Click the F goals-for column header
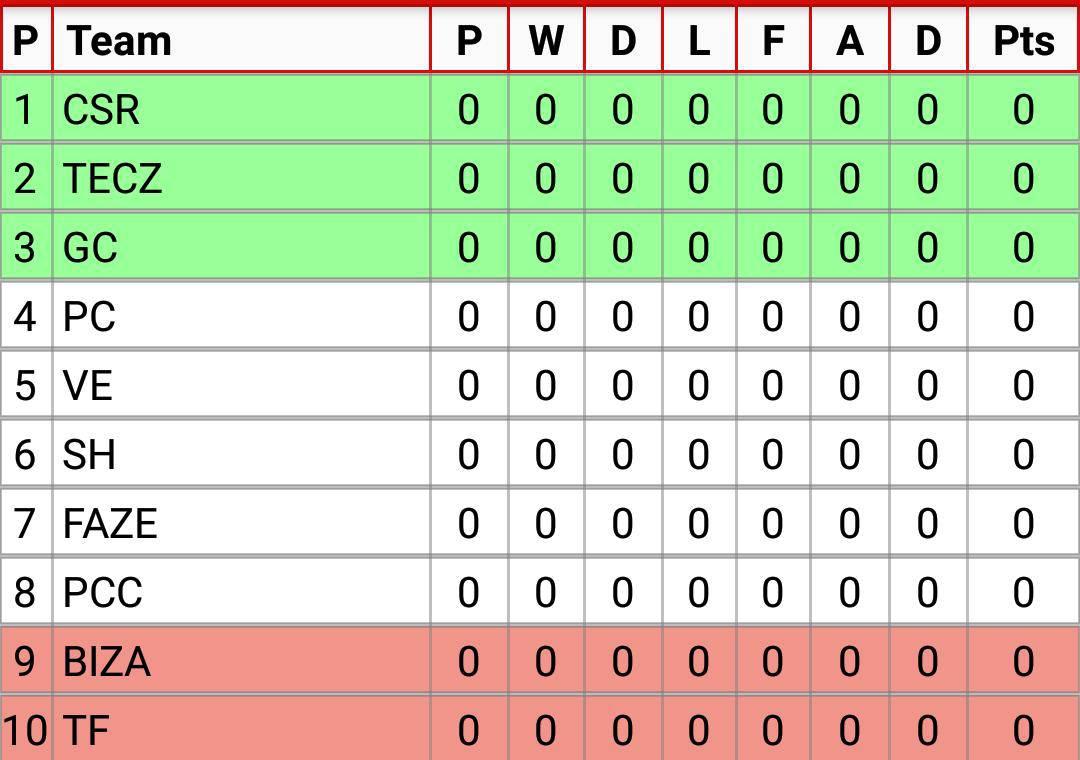The image size is (1080, 760). [x=773, y=39]
